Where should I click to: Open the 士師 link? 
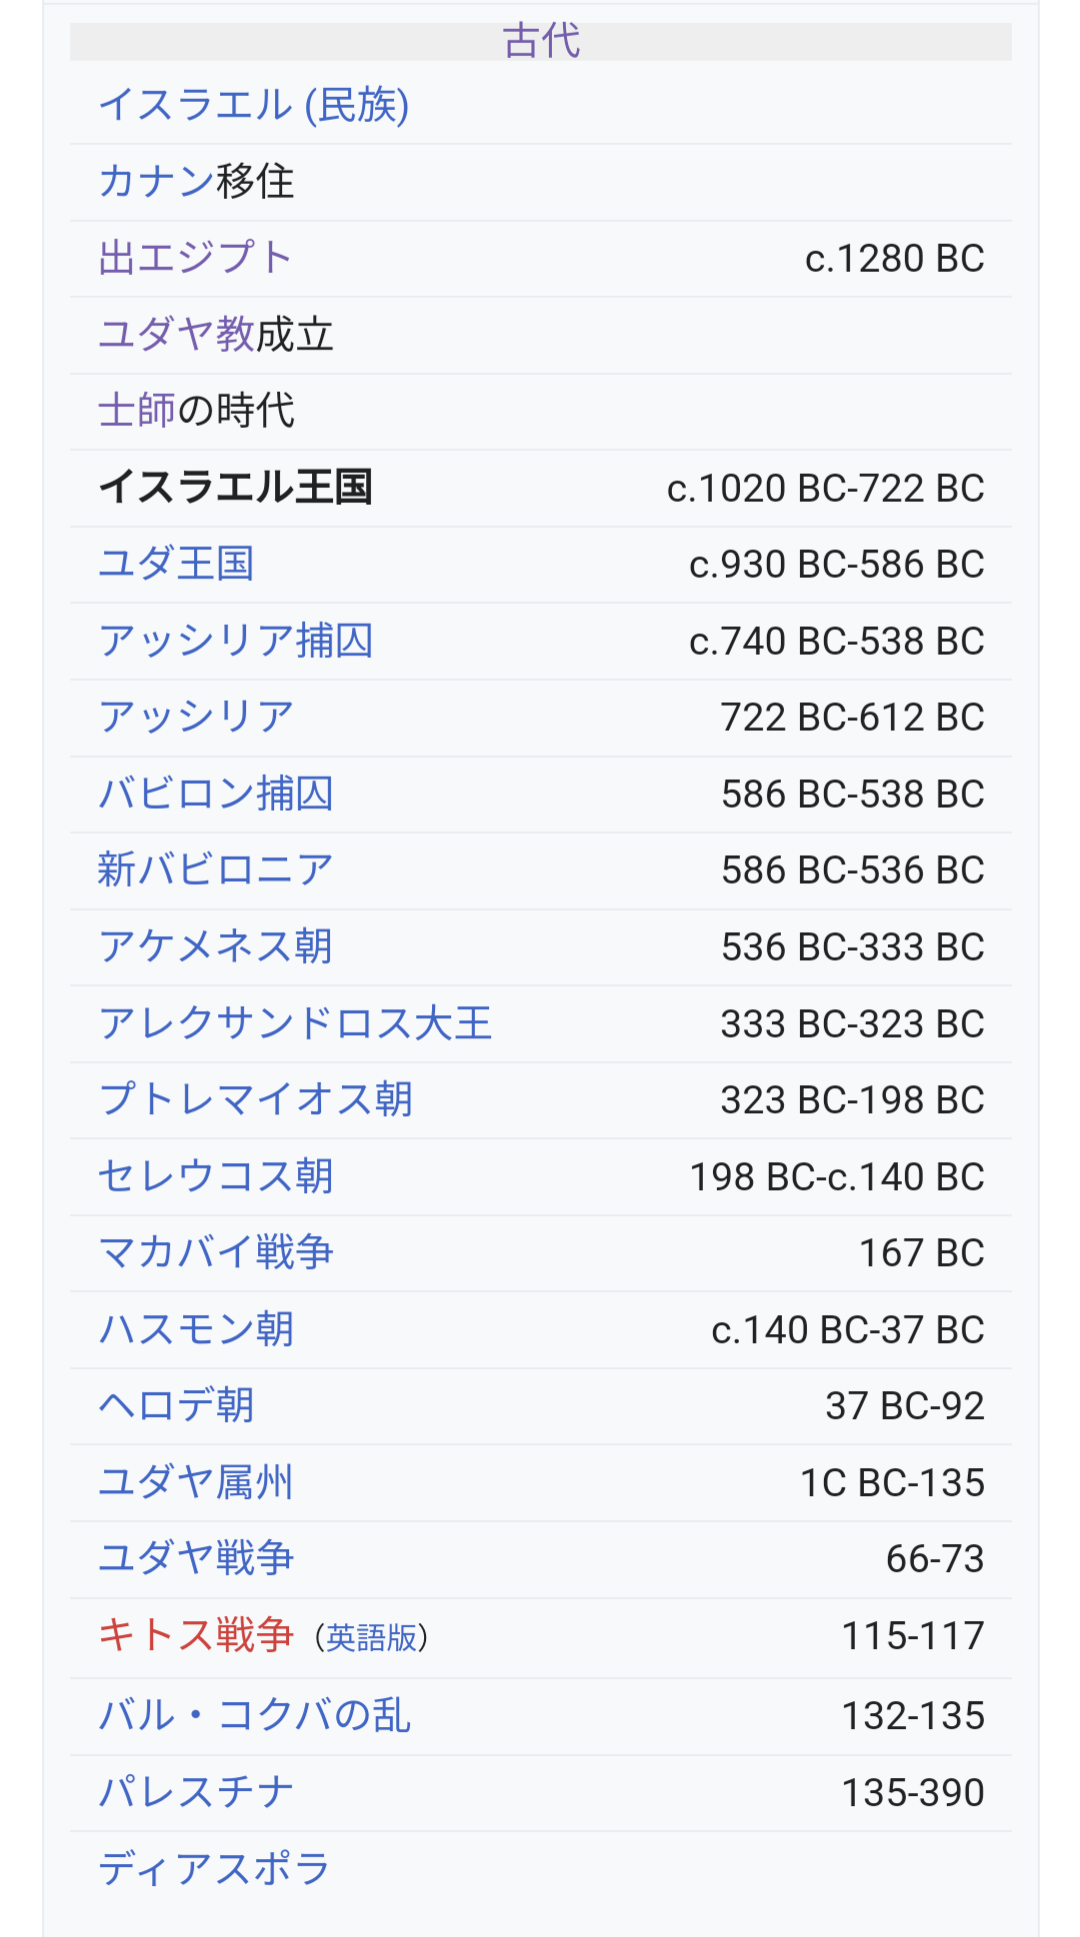(137, 411)
